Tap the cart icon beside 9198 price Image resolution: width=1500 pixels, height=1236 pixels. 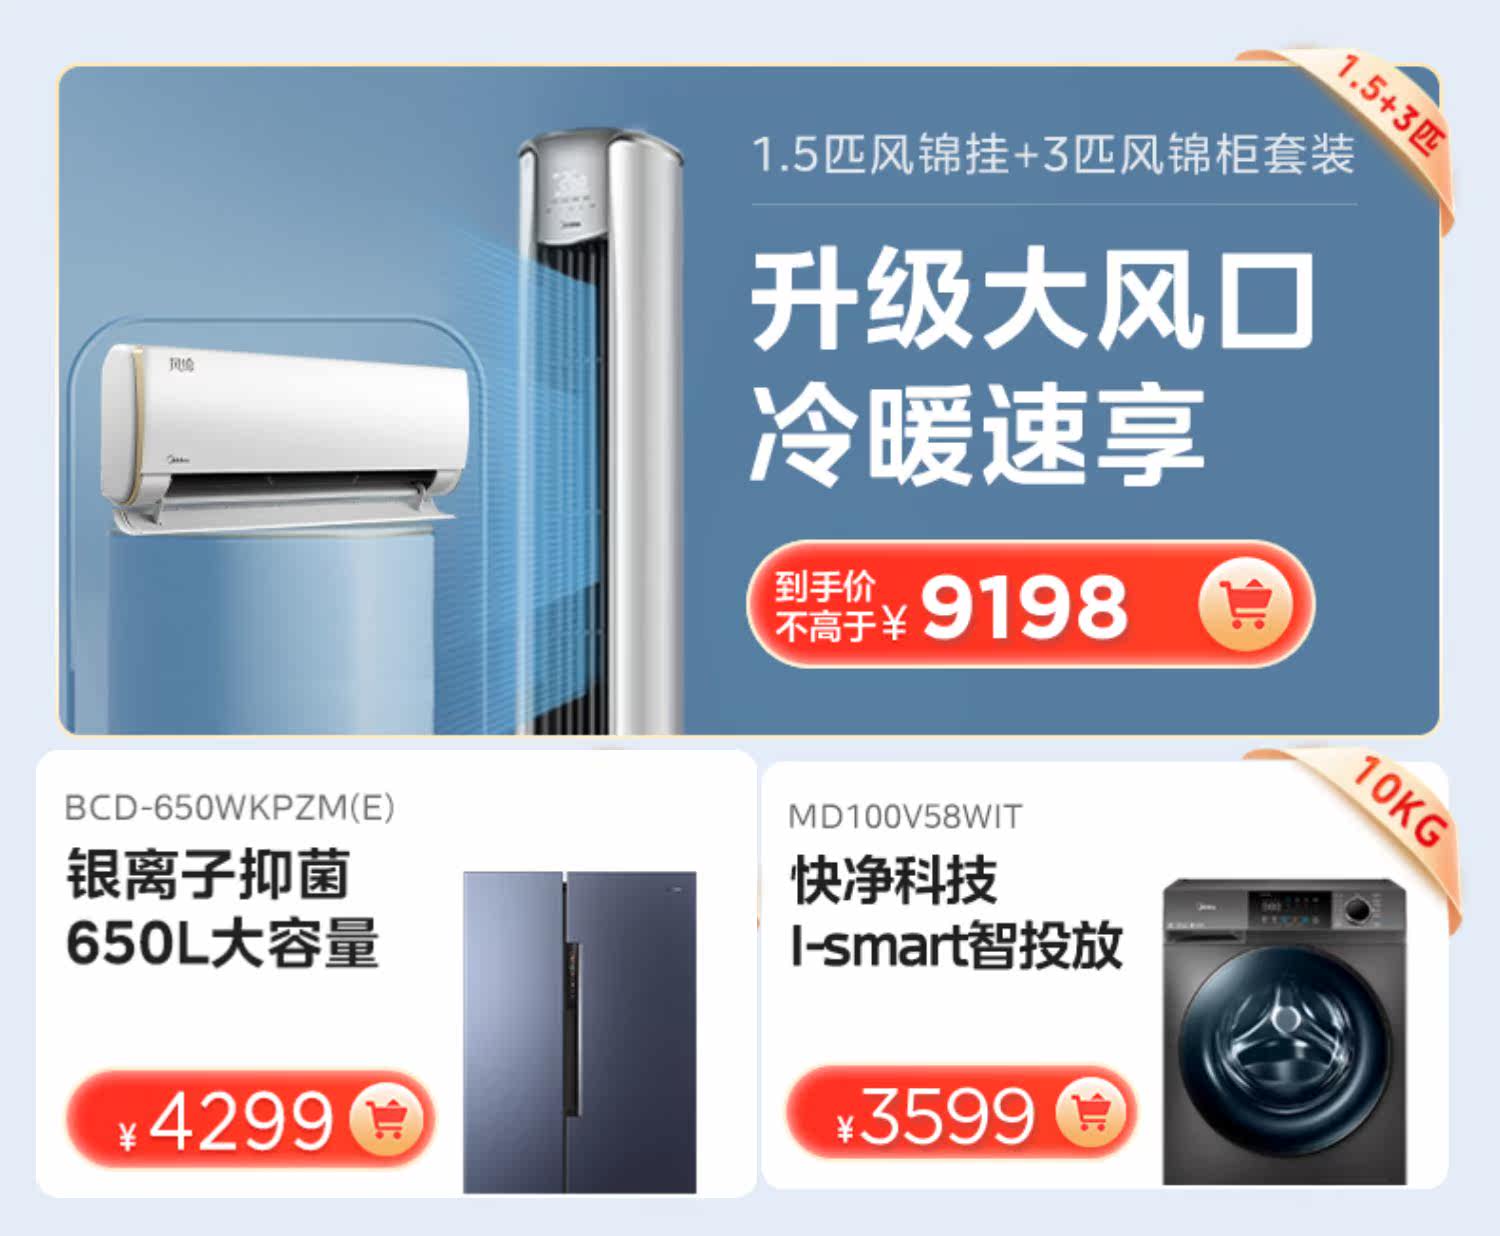(1245, 604)
